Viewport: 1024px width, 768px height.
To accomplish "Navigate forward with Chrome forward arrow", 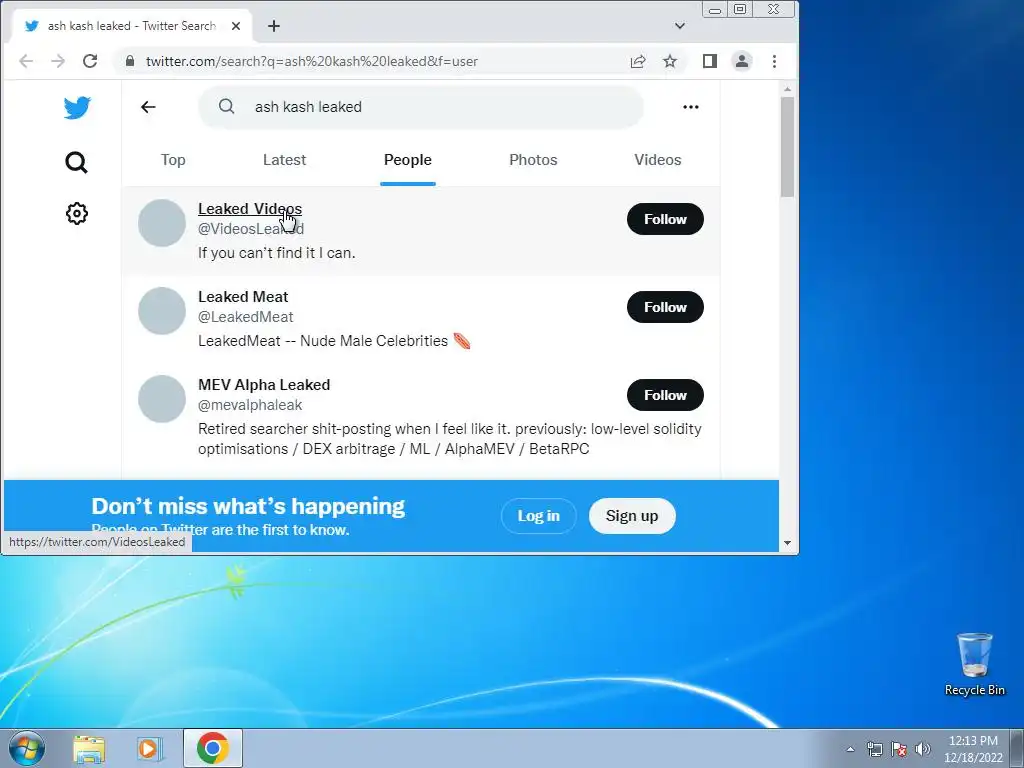I will pos(58,61).
